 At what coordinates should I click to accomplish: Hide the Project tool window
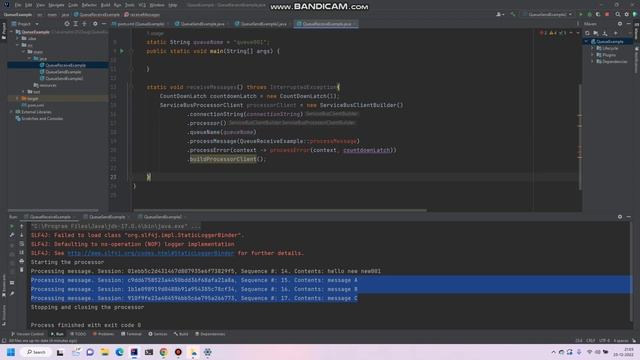[104, 24]
